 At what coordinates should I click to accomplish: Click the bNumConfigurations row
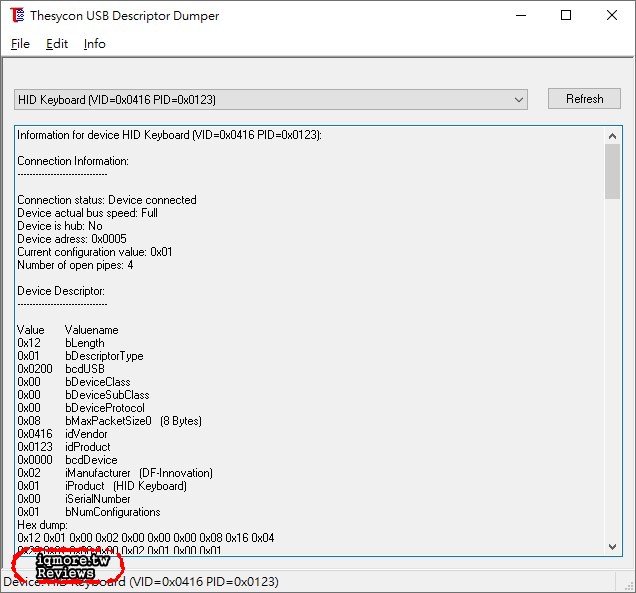tap(89, 511)
